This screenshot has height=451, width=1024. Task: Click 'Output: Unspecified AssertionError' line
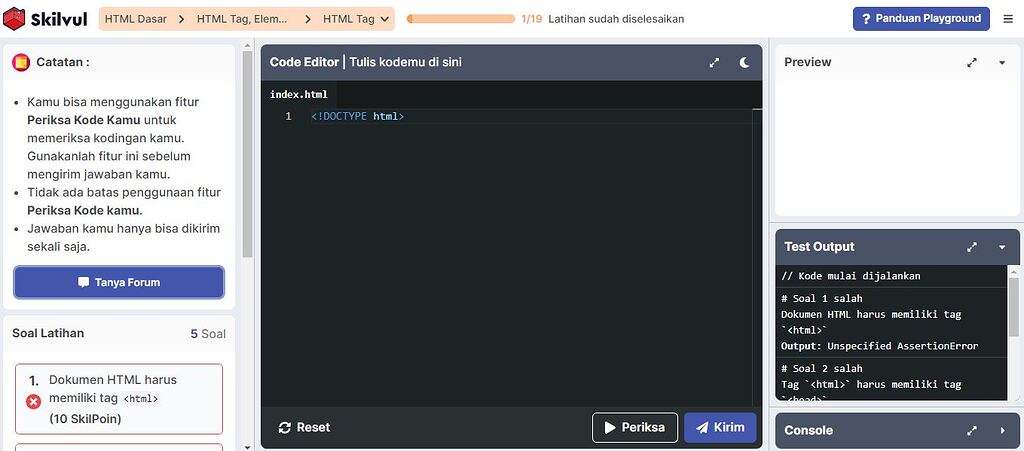click(880, 346)
